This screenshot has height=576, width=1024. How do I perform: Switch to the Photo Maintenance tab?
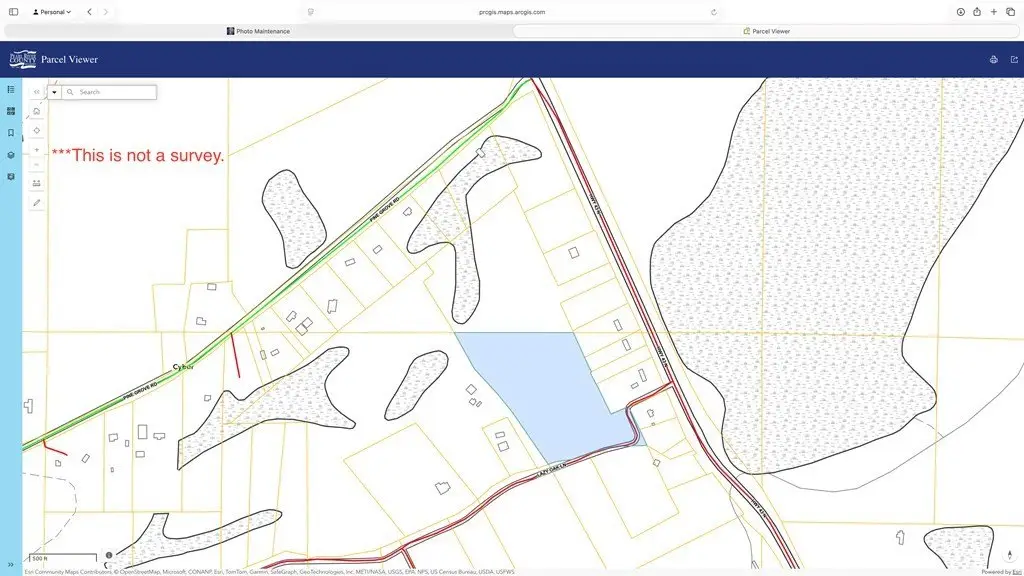click(x=259, y=31)
